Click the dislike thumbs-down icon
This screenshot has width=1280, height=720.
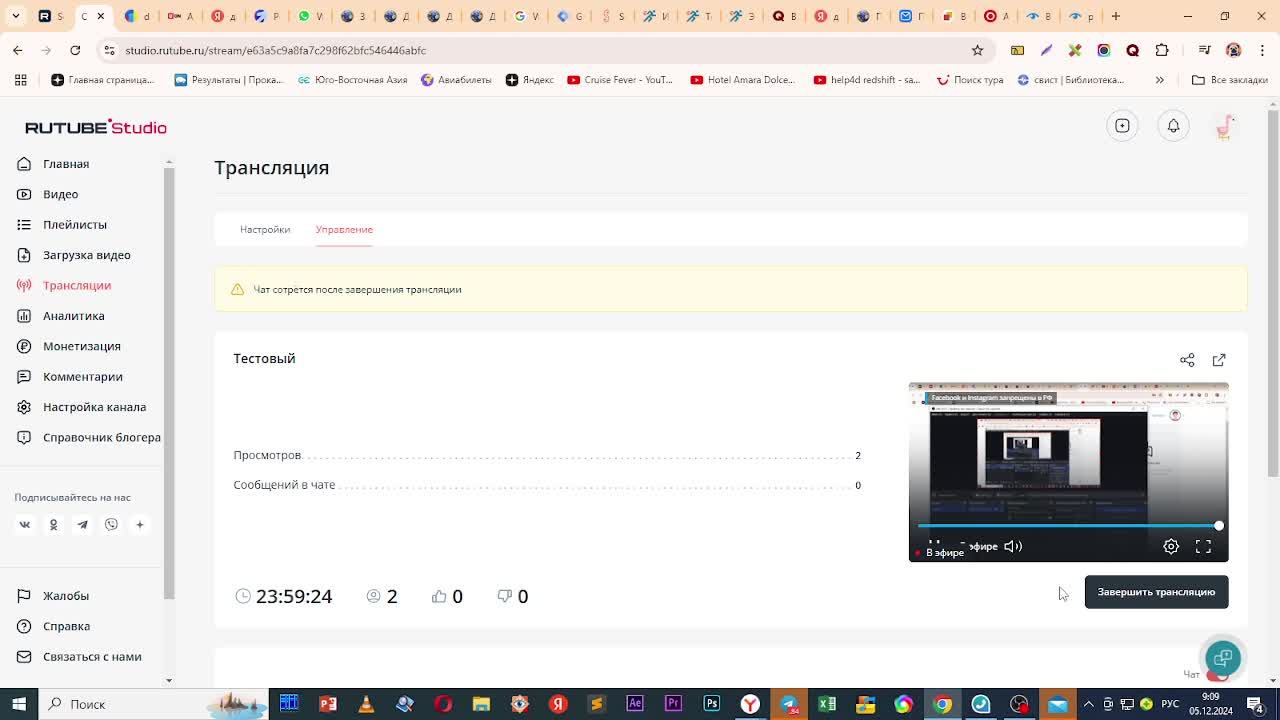coord(504,596)
